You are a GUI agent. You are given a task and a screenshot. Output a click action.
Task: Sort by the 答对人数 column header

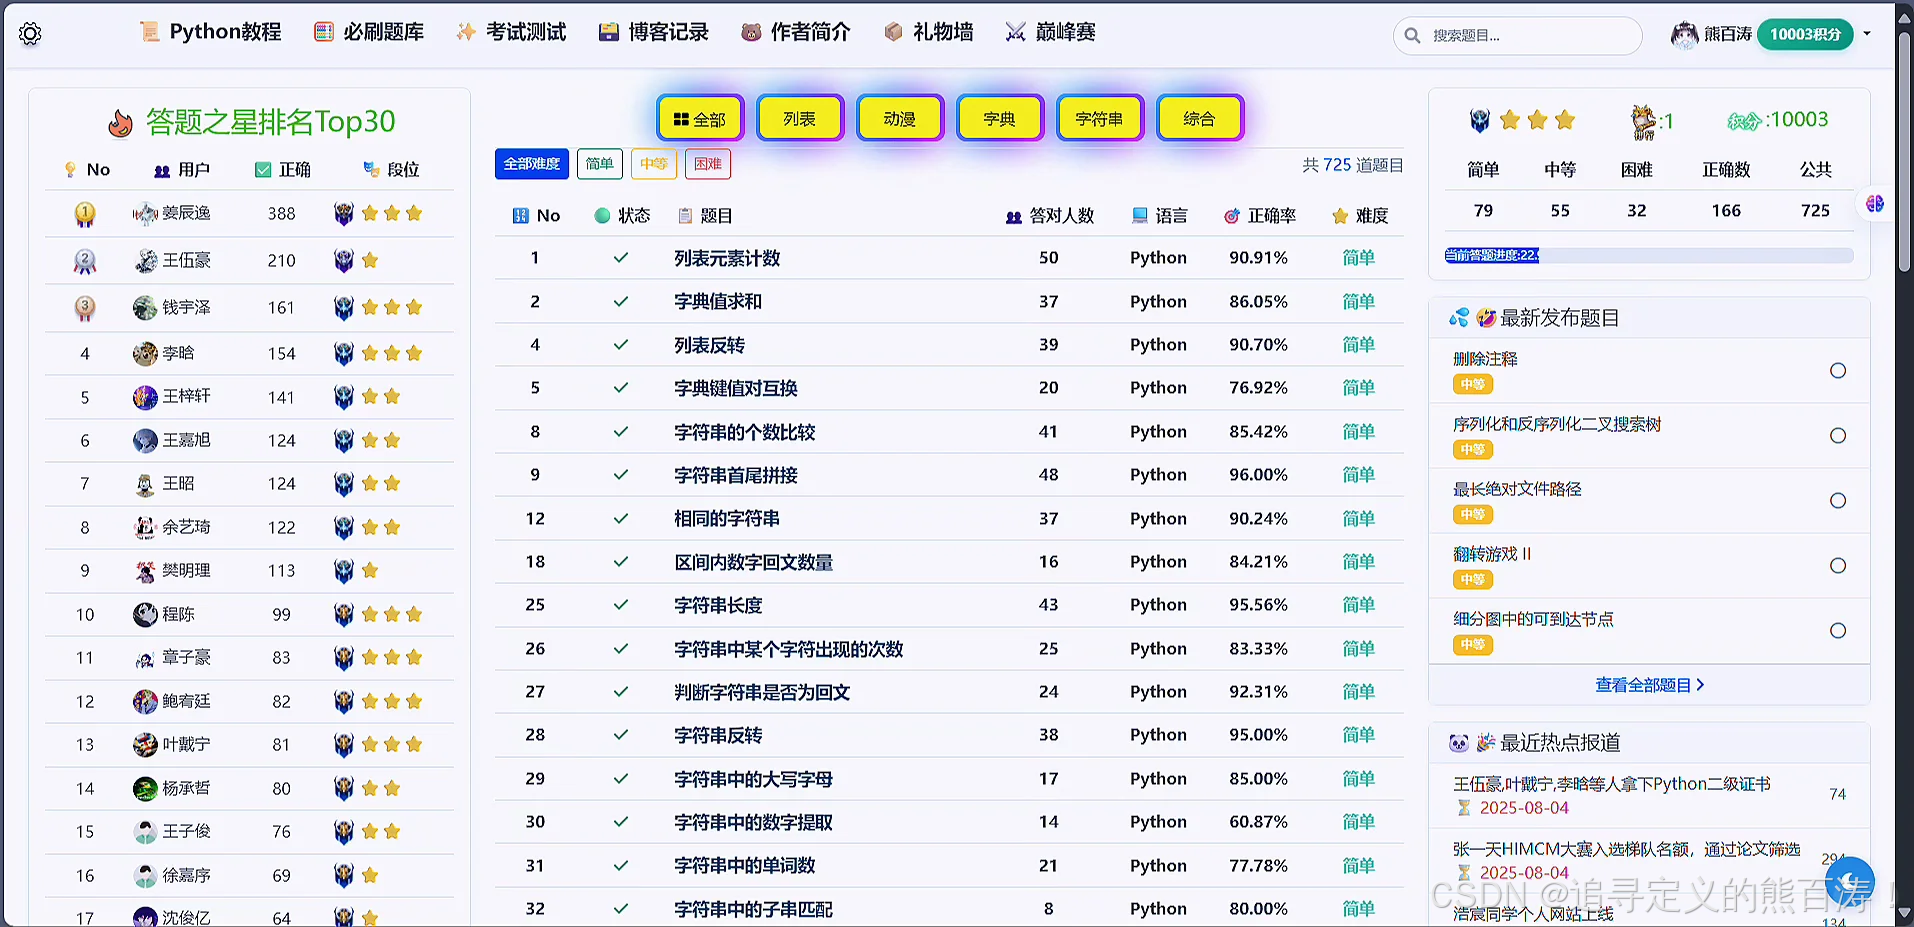click(x=1050, y=216)
